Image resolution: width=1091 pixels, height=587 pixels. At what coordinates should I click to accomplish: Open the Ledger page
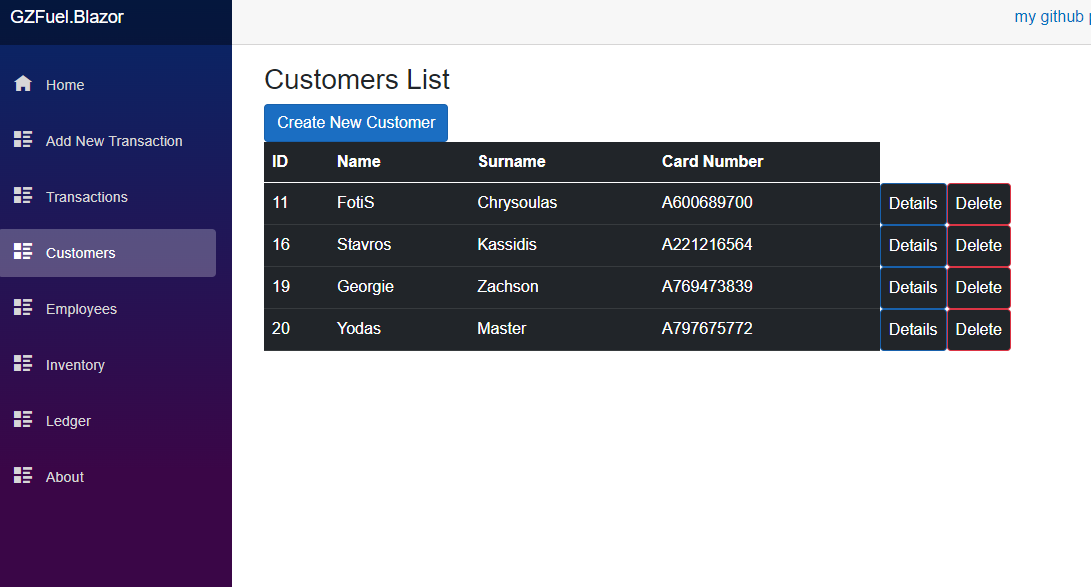point(108,421)
